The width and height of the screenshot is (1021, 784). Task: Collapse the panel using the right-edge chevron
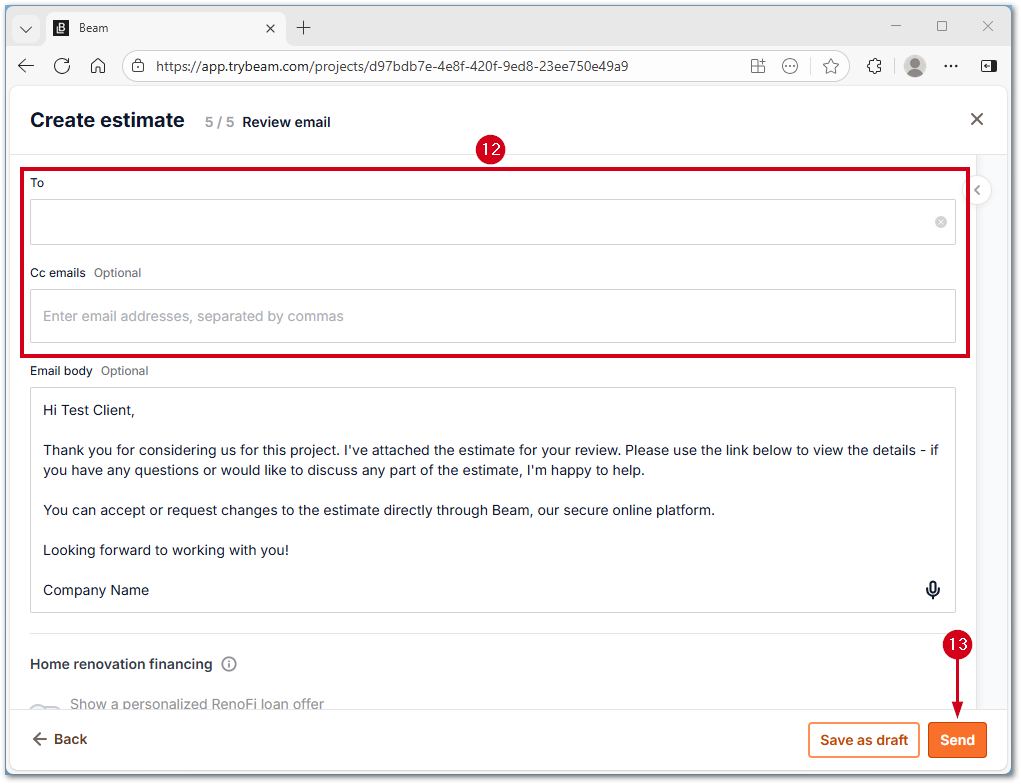[x=977, y=189]
